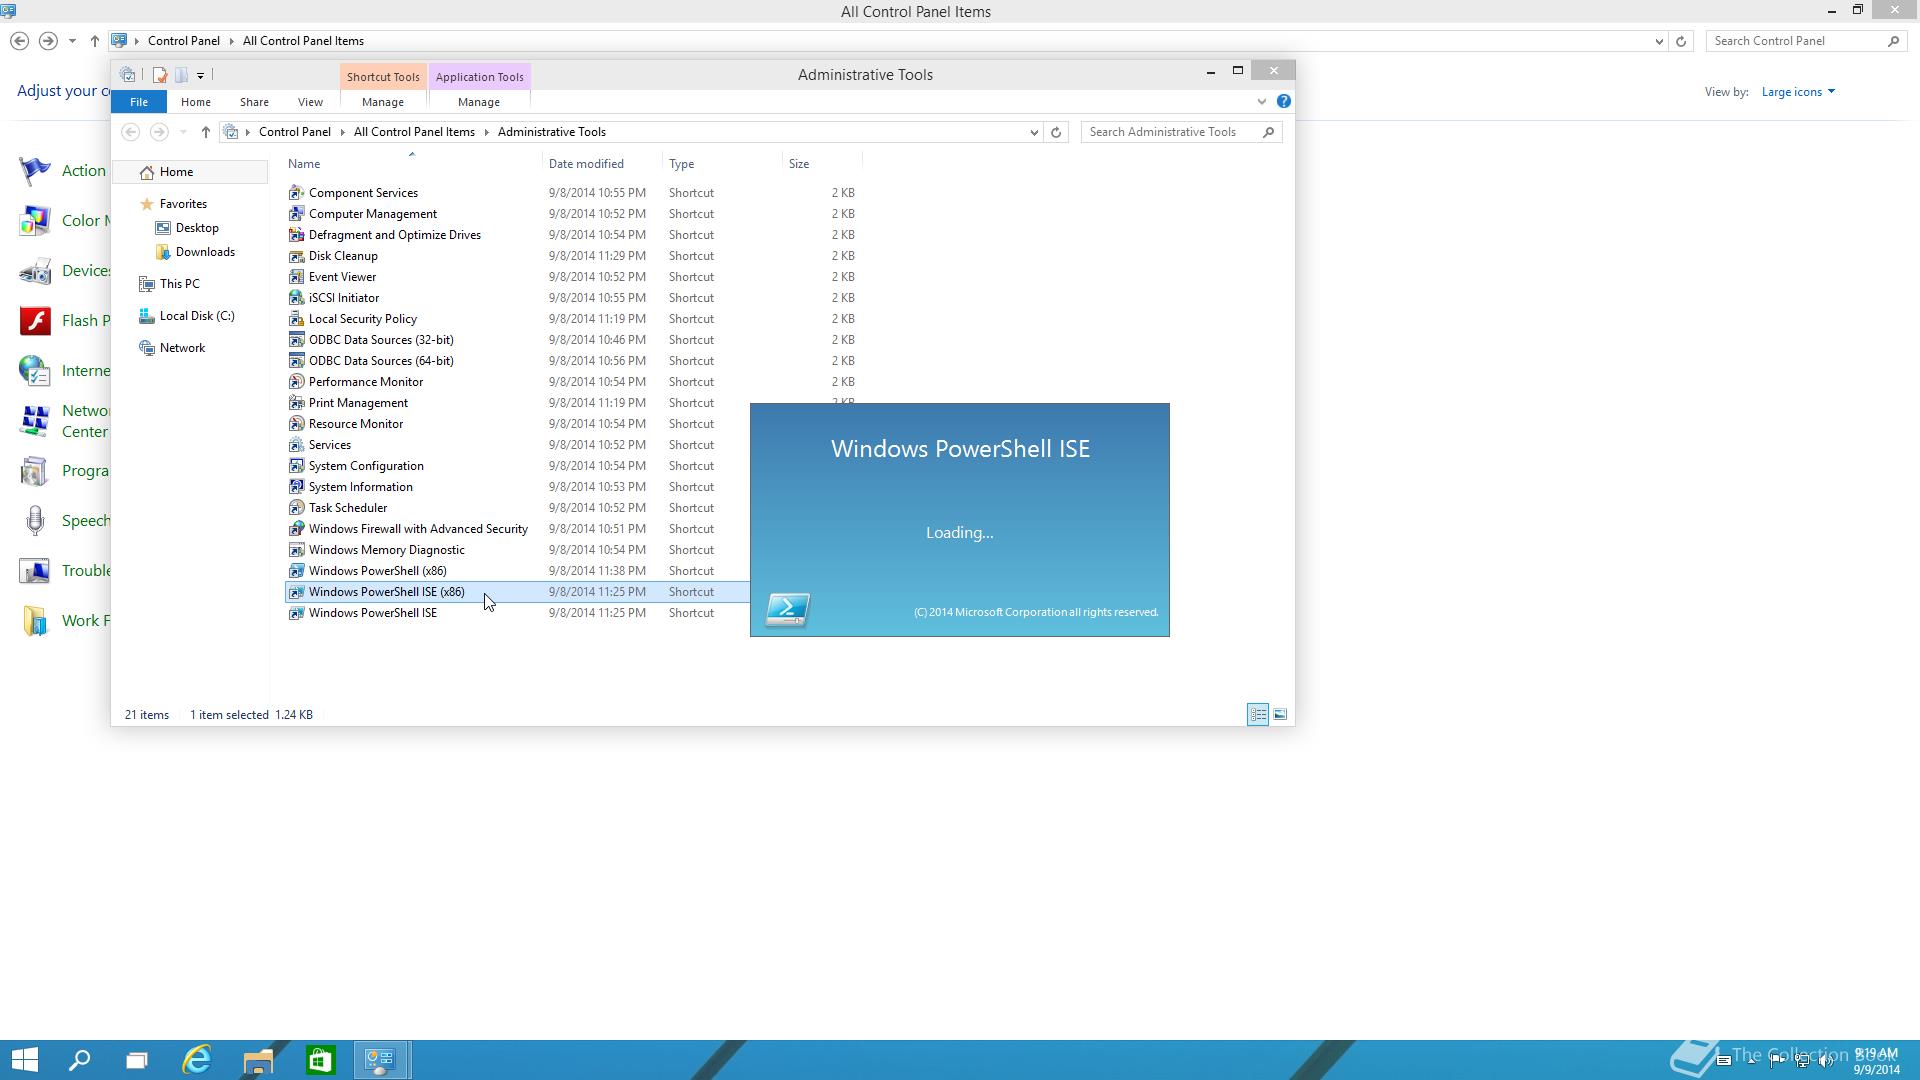Open the View ribbon tab
Image resolution: width=1920 pixels, height=1080 pixels.
pos(310,102)
